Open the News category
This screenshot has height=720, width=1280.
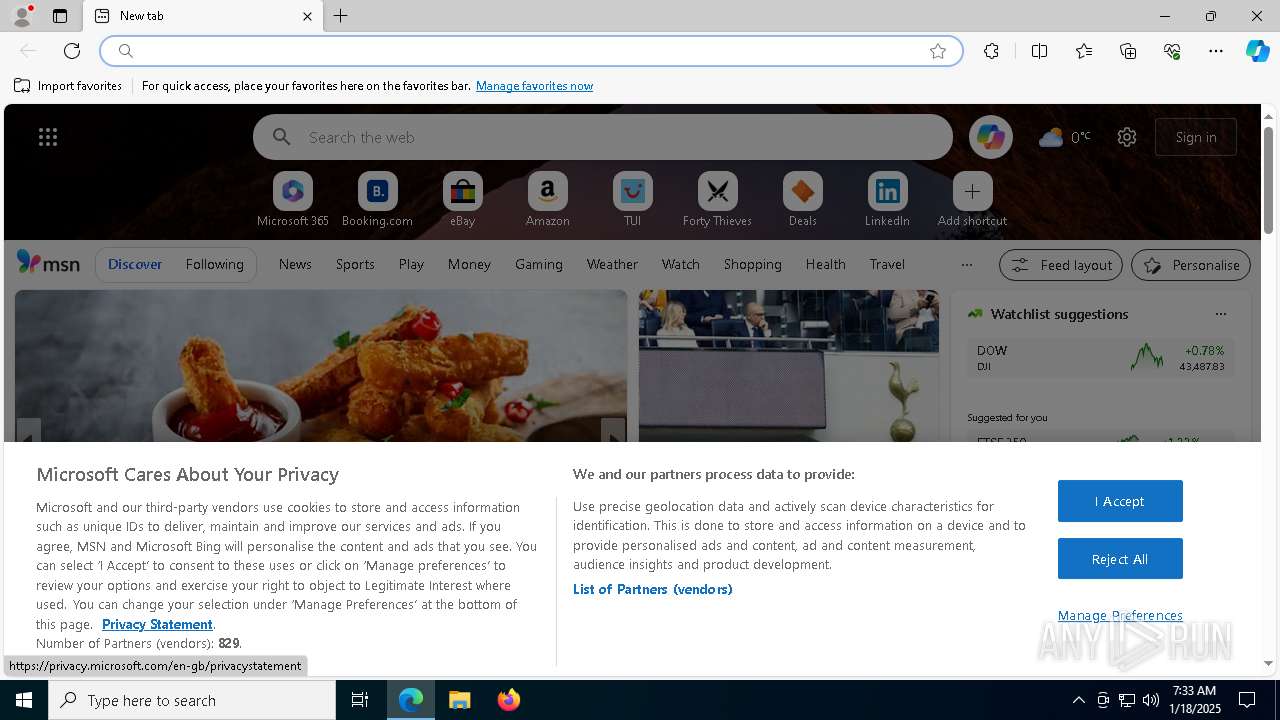(x=295, y=264)
